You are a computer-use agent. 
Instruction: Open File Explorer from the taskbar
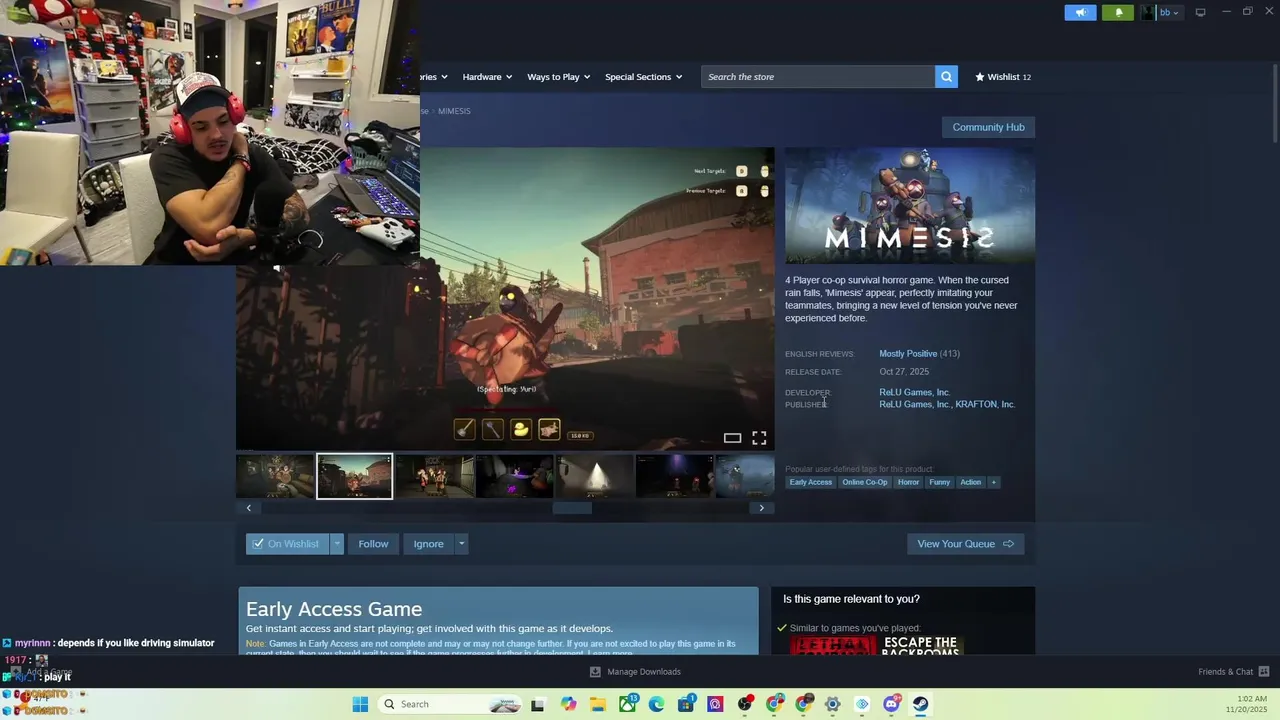coord(598,704)
